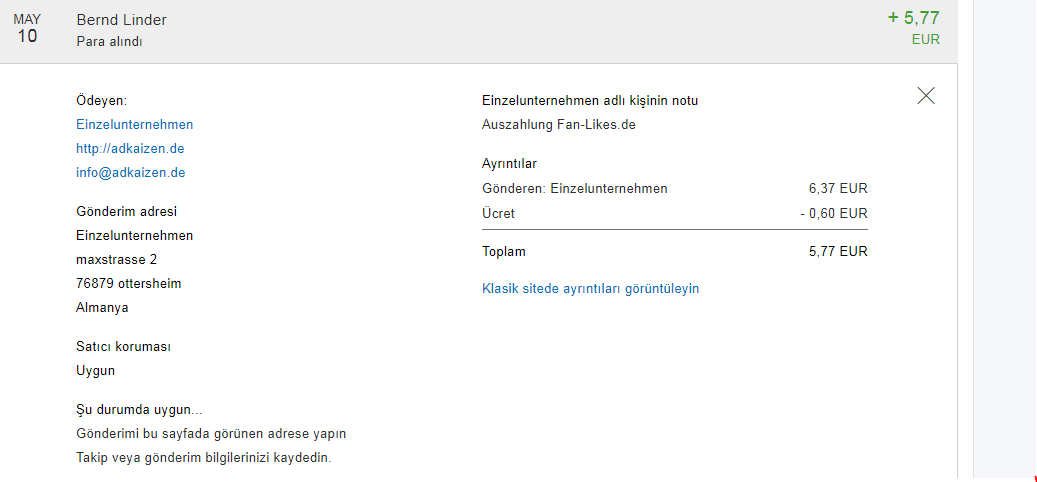The image size is (1037, 482).
Task: Click the Toplam 5,77 EUR total
Action: pyautogui.click(x=838, y=252)
